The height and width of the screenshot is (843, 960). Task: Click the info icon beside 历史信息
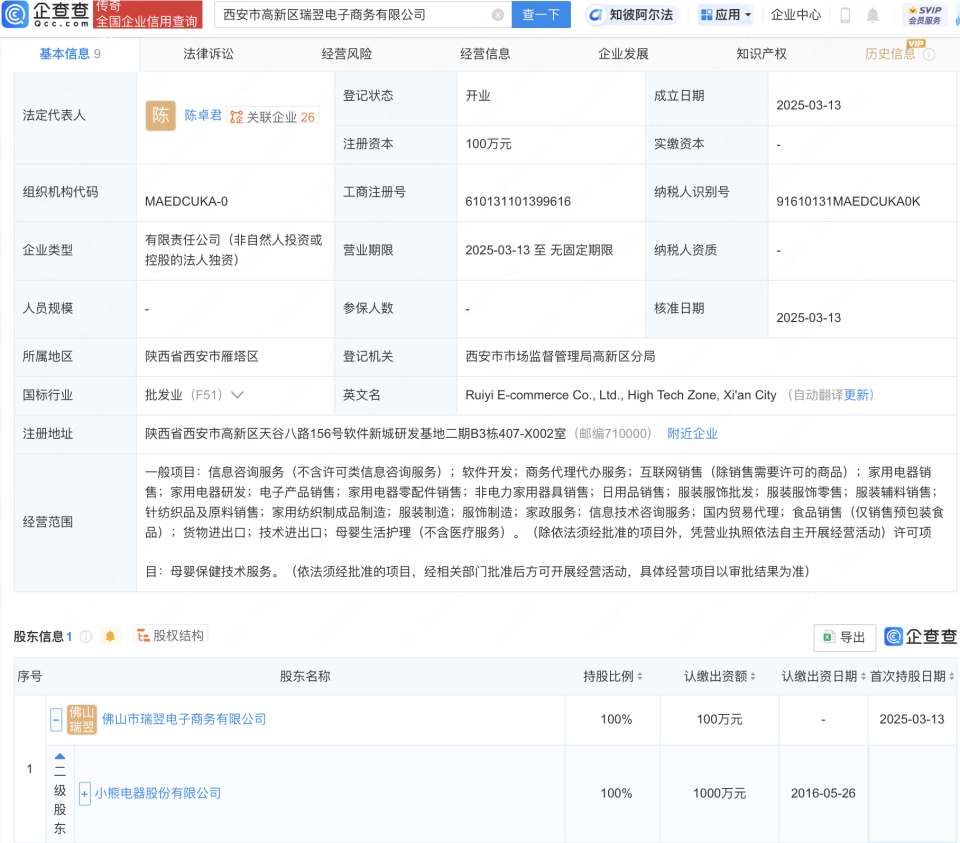pyautogui.click(x=929, y=54)
